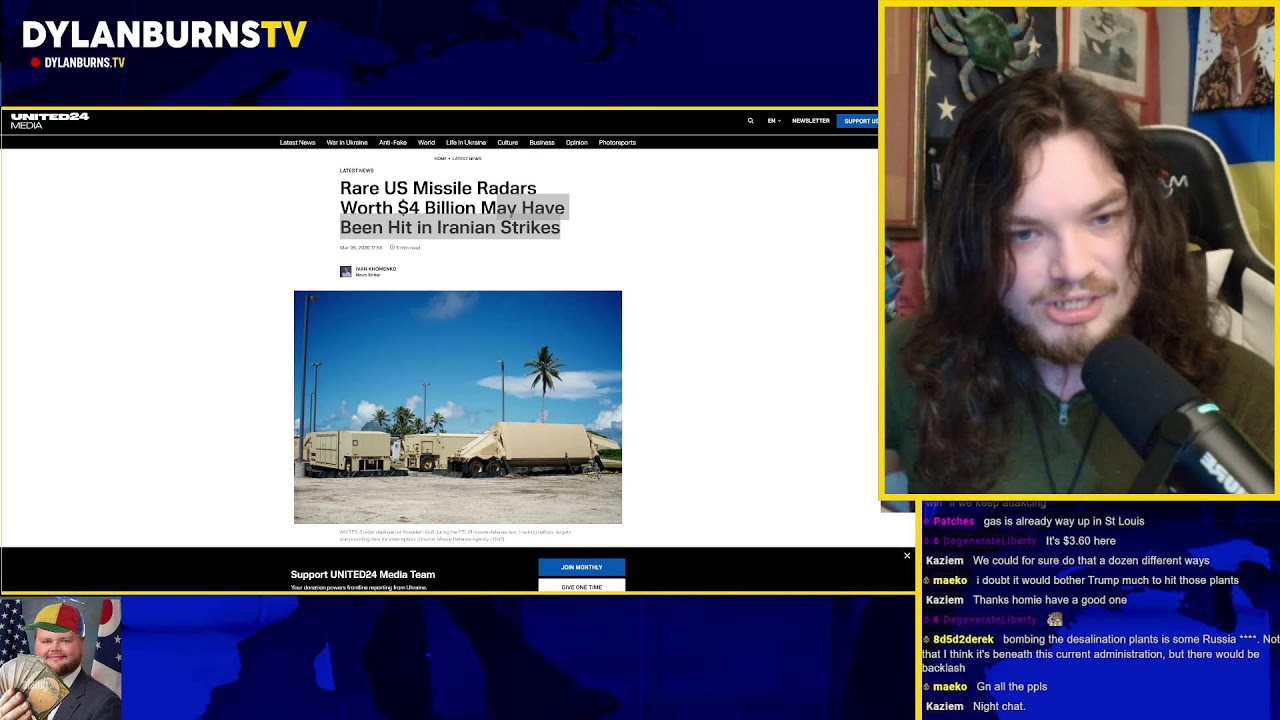Click the DYLANBURNSTV stream title logo
The image size is (1280, 720).
click(164, 35)
